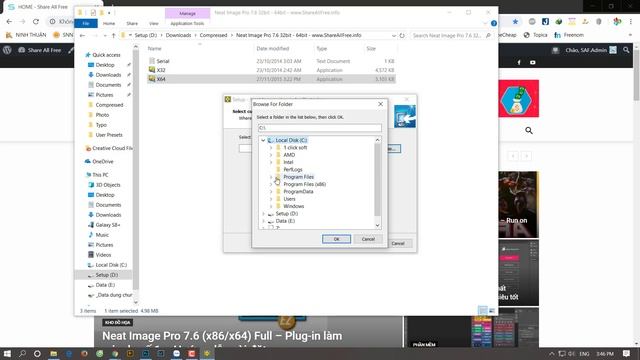The width and height of the screenshot is (640, 360).
Task: Collapse the Local Disk (C:) tree node
Action: click(263, 140)
